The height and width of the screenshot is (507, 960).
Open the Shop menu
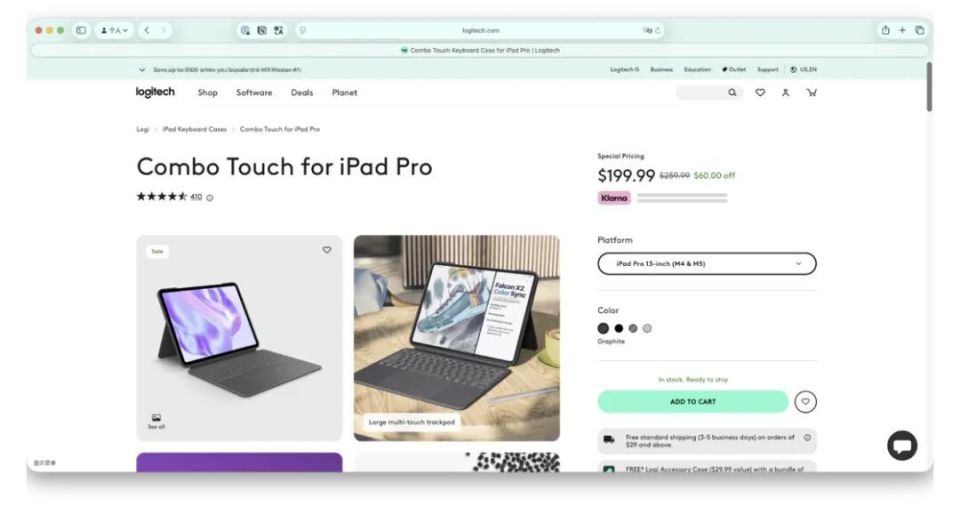[208, 92]
